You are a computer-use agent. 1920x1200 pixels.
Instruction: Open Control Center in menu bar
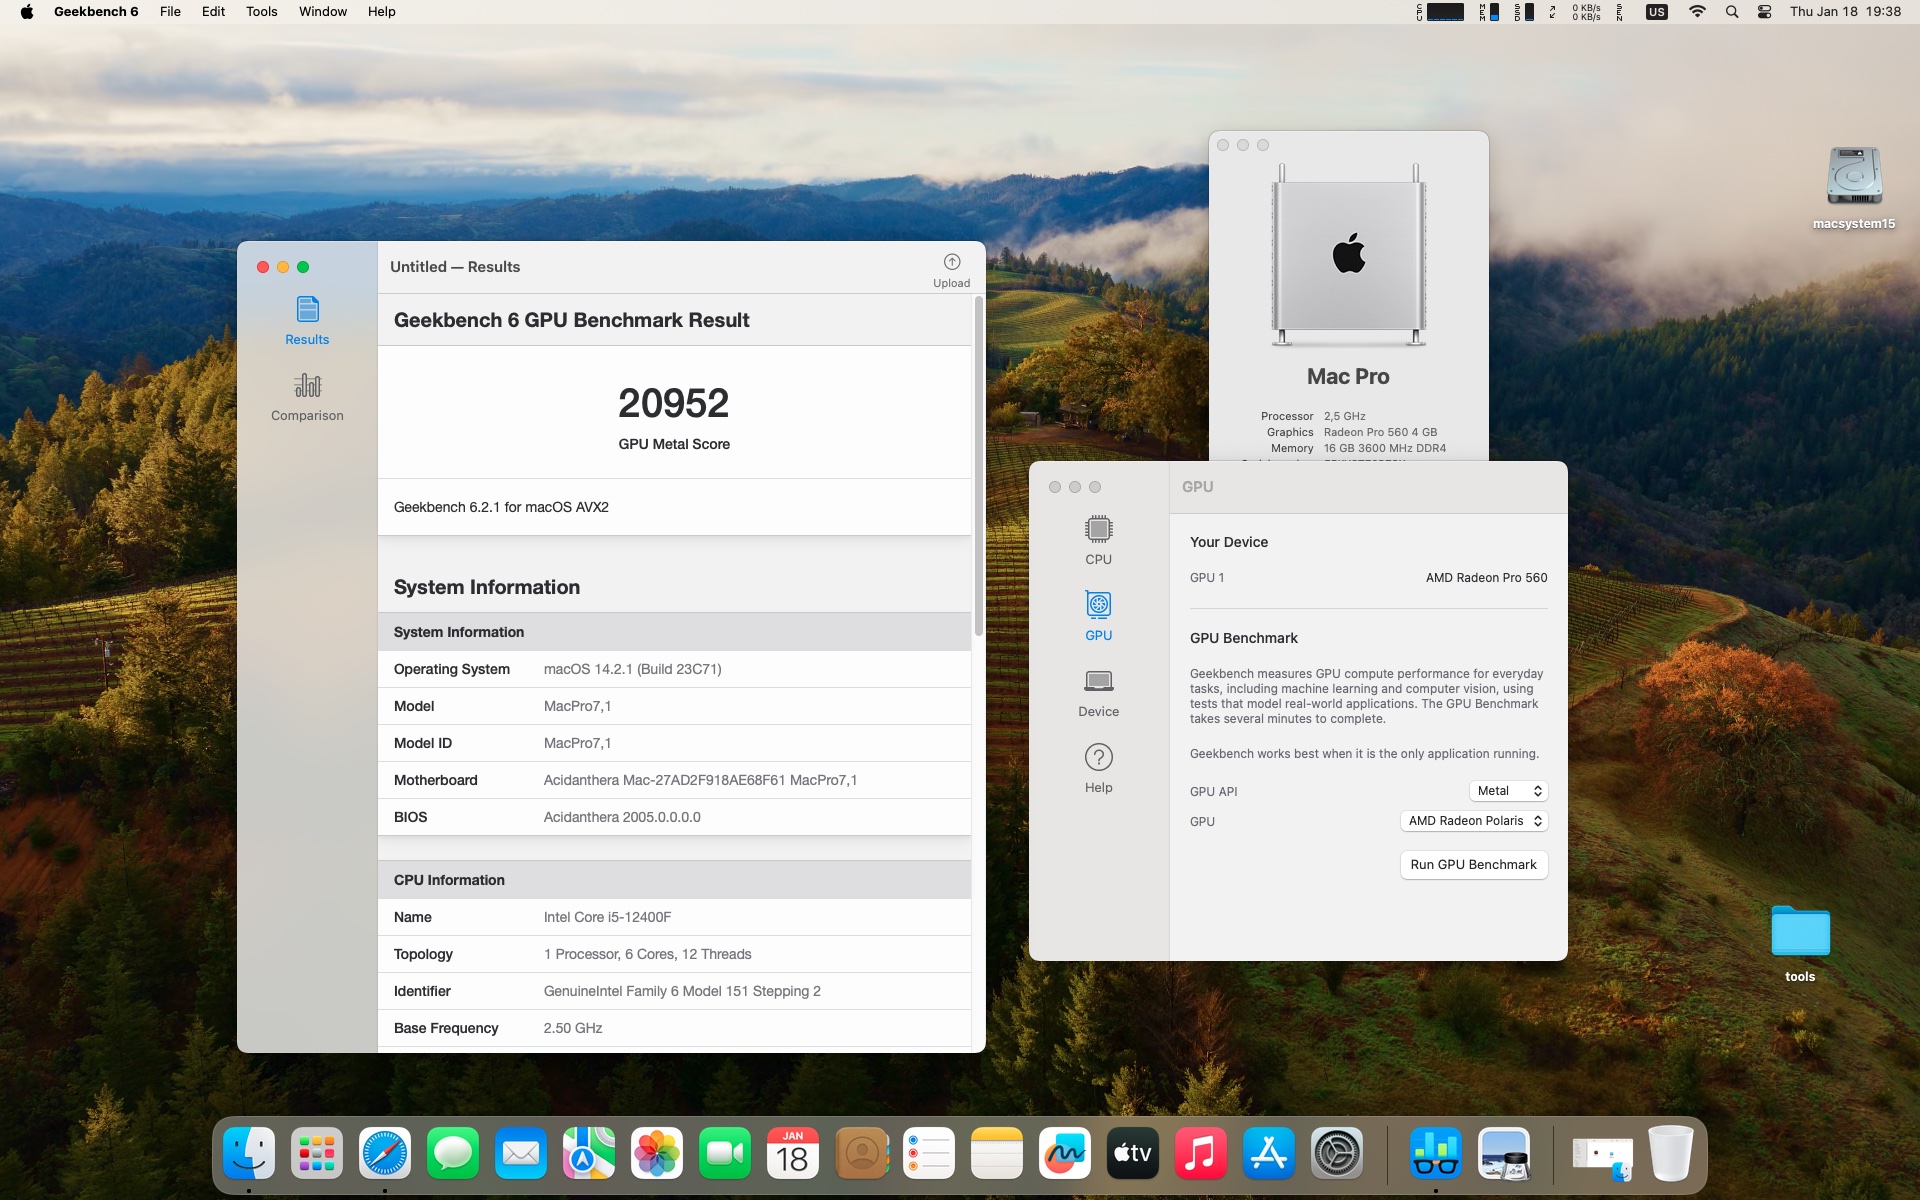[1764, 12]
